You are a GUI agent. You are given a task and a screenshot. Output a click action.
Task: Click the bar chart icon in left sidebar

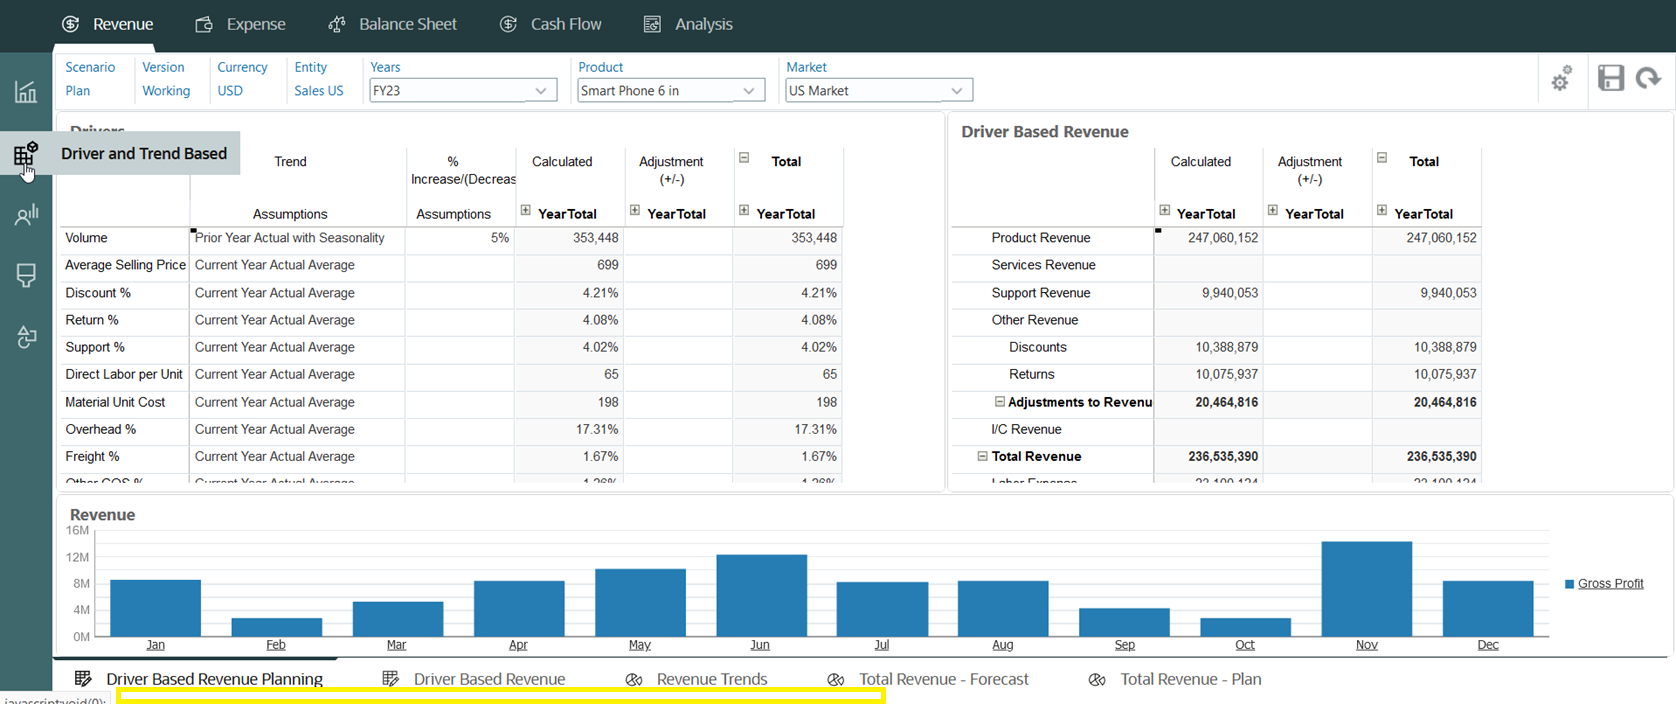[26, 92]
